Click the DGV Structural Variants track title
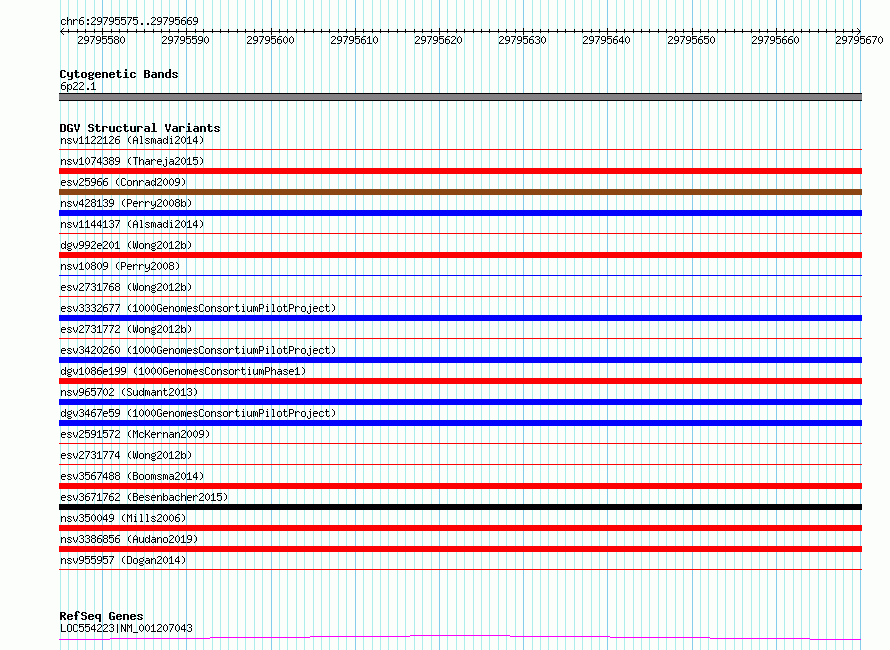The width and height of the screenshot is (890, 650). pos(140,128)
